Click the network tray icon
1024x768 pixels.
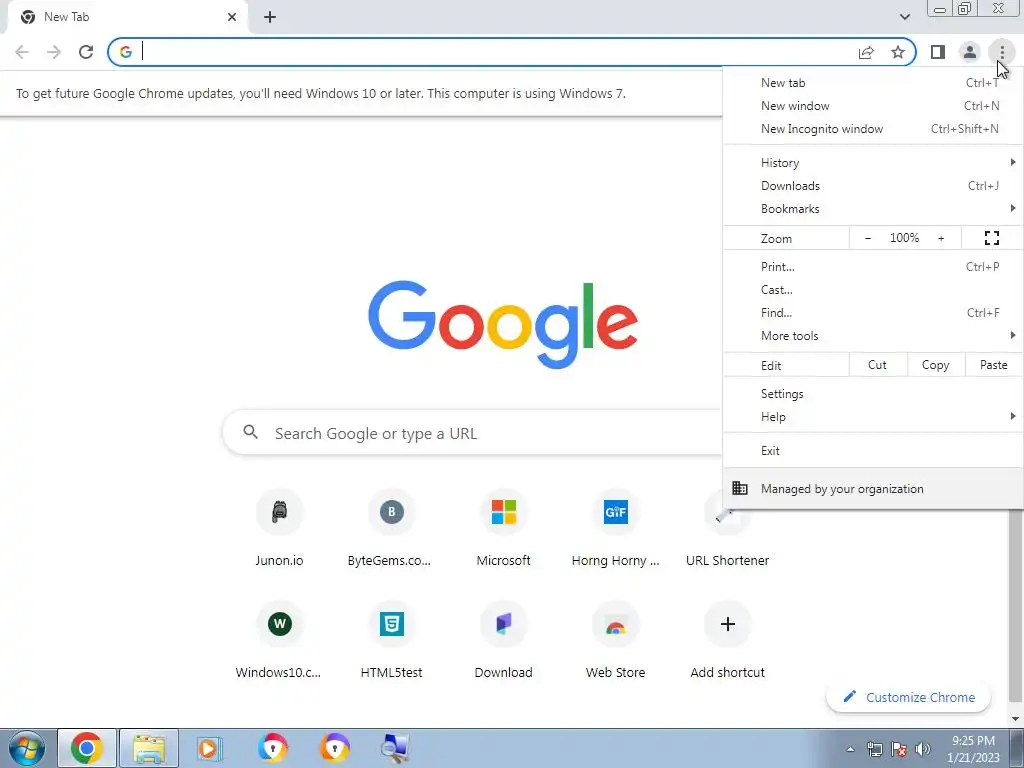pyautogui.click(x=874, y=749)
